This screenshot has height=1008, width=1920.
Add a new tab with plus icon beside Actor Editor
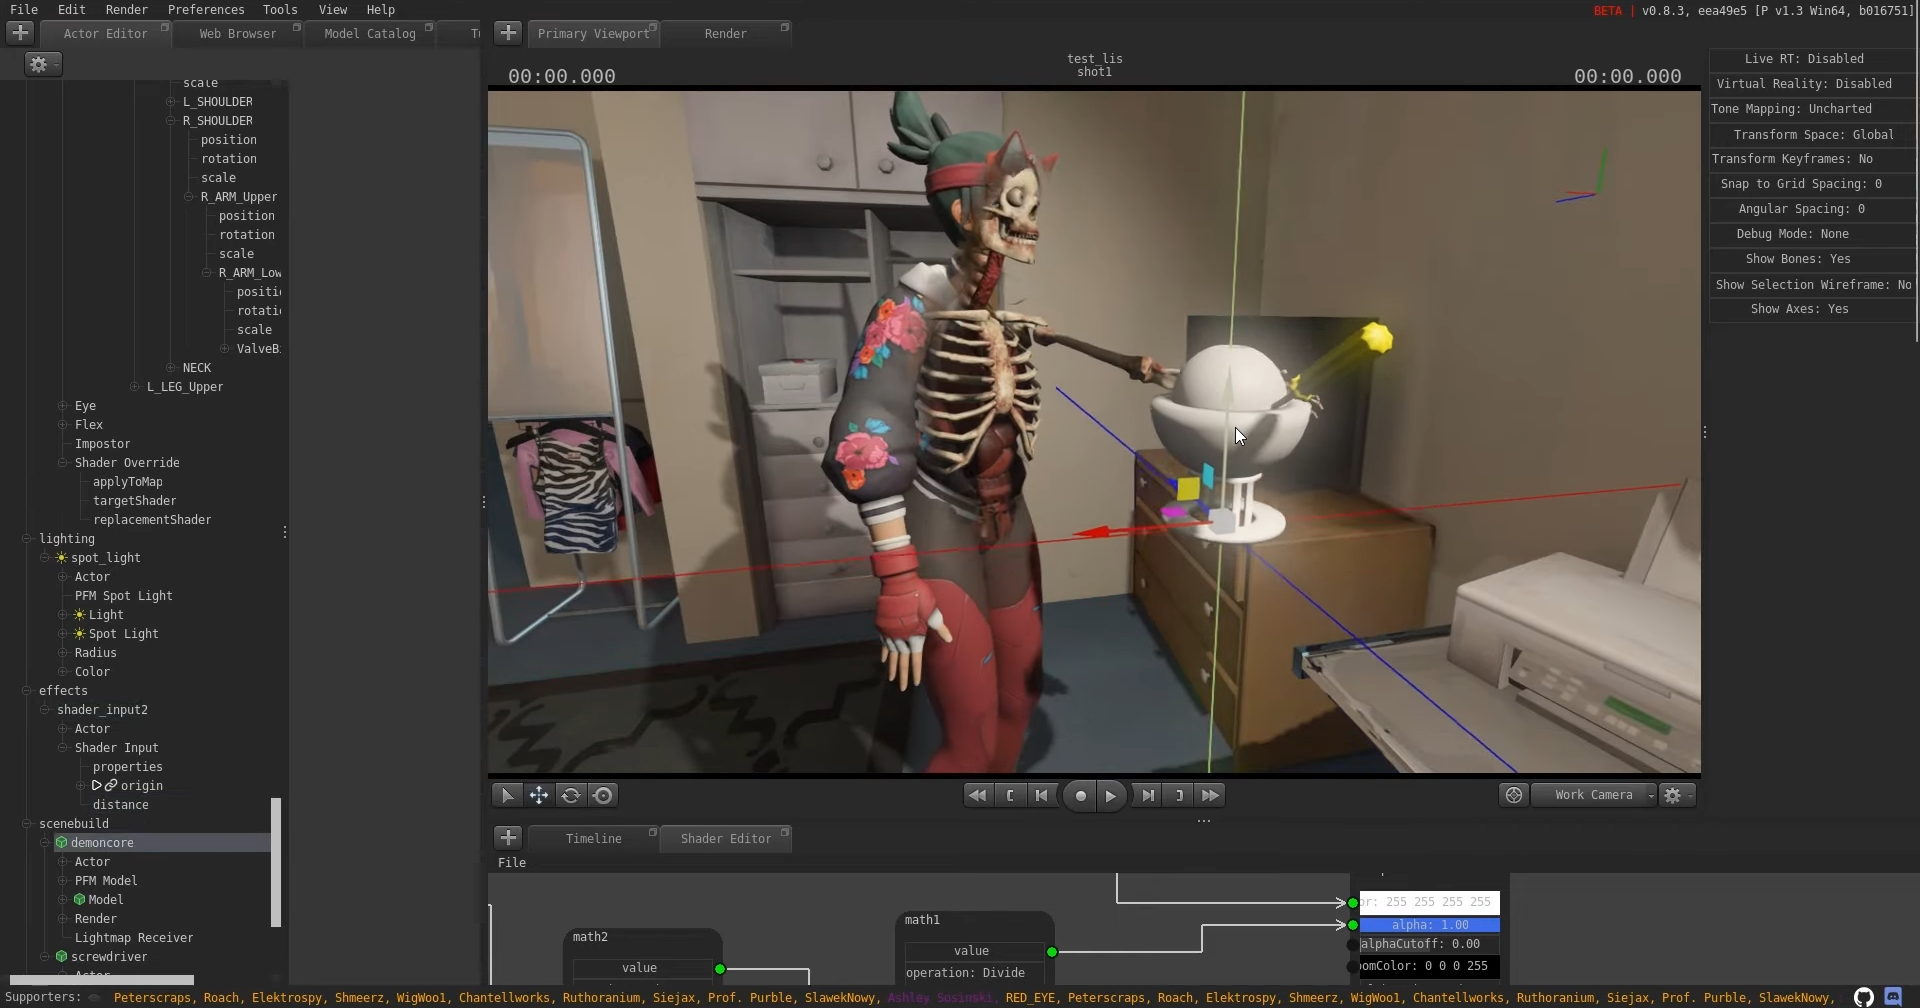click(20, 33)
